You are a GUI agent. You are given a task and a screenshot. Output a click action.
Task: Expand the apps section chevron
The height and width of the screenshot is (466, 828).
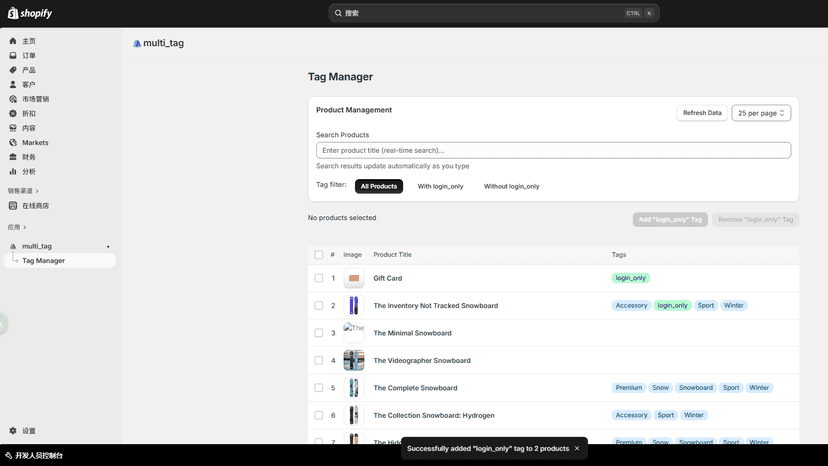24,227
